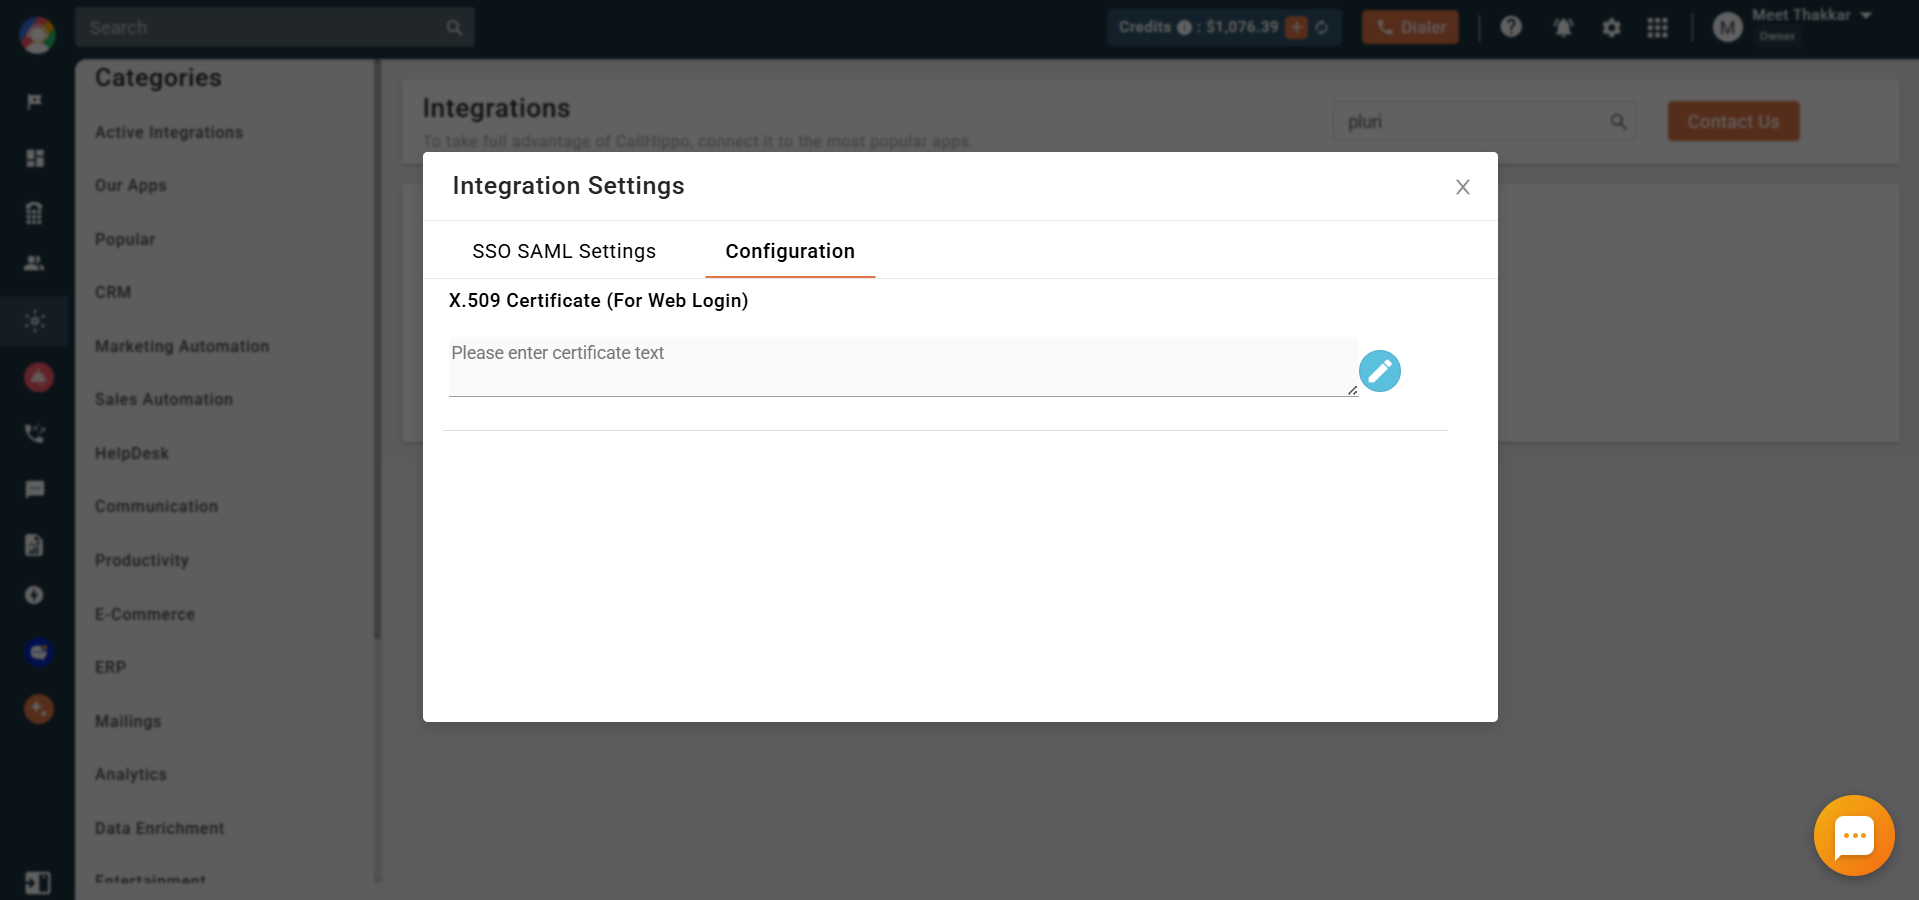Screen dimensions: 1919x900
Task: Toggle the sidebar collapse icon at bottom
Action: pos(37,882)
